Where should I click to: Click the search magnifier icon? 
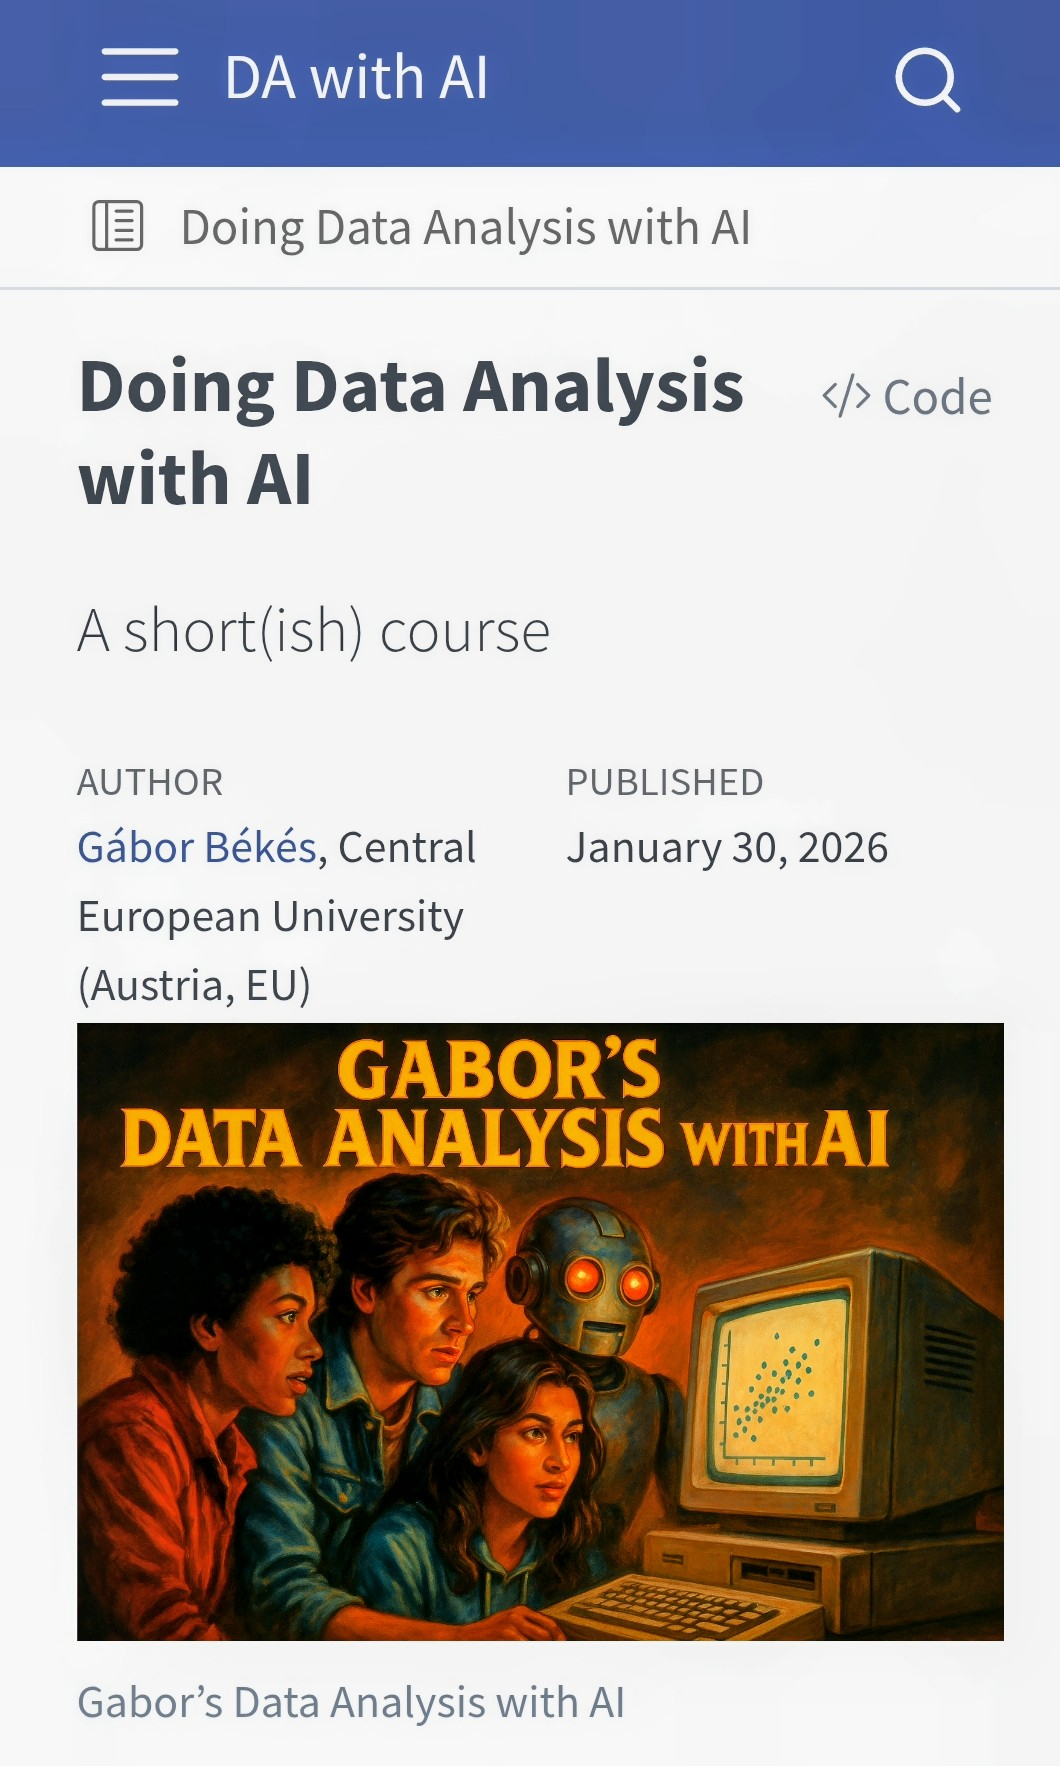(x=927, y=79)
